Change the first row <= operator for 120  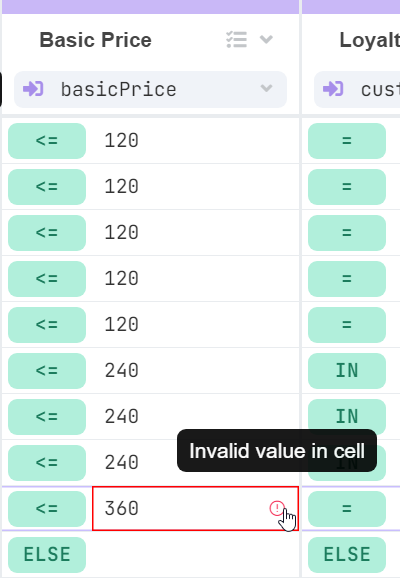point(47,141)
